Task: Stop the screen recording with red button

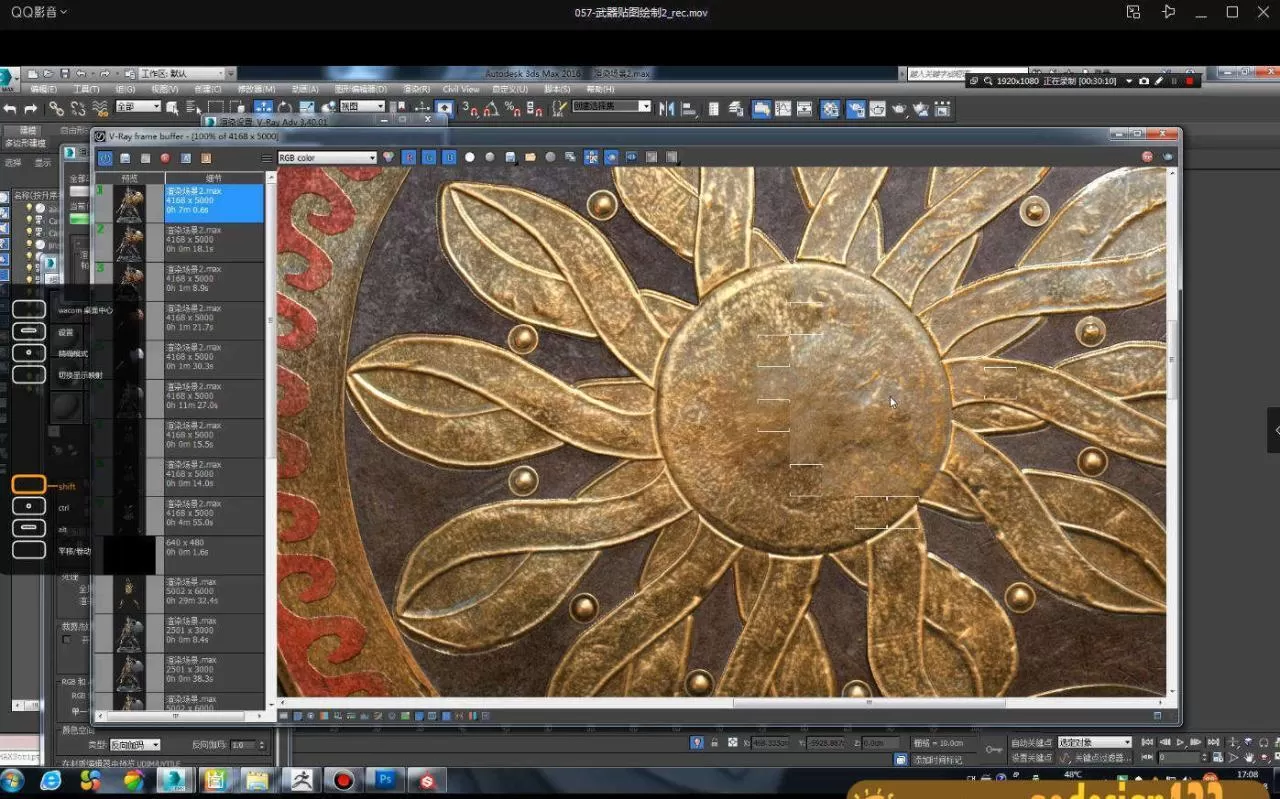Action: click(1189, 81)
